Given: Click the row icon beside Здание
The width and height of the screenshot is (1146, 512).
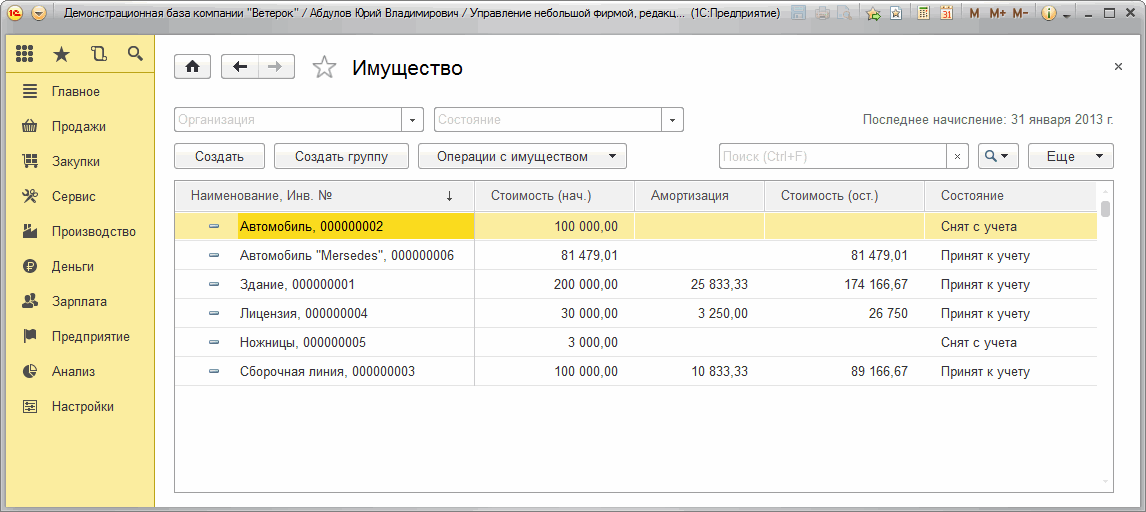Looking at the screenshot, I should [214, 285].
